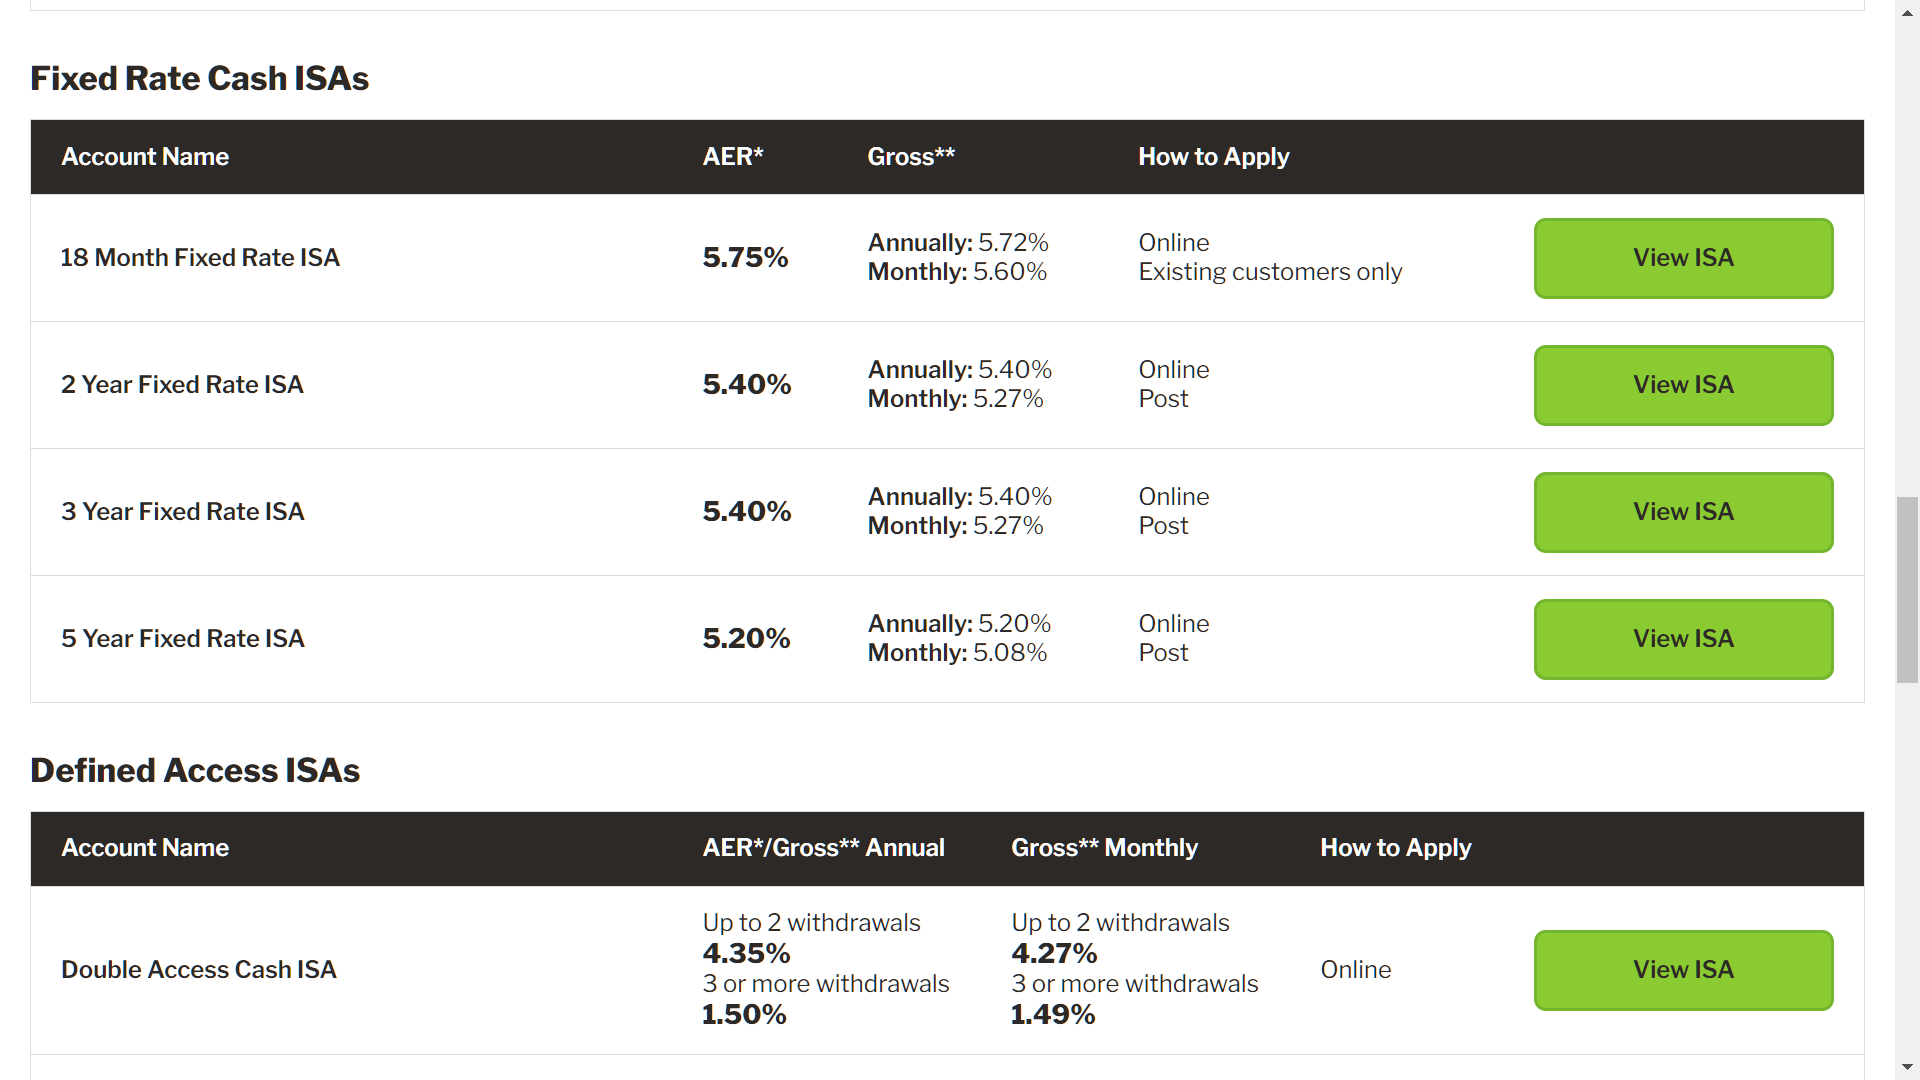
Task: Select the 18 Month Fixed Rate ISA name
Action: pyautogui.click(x=200, y=258)
